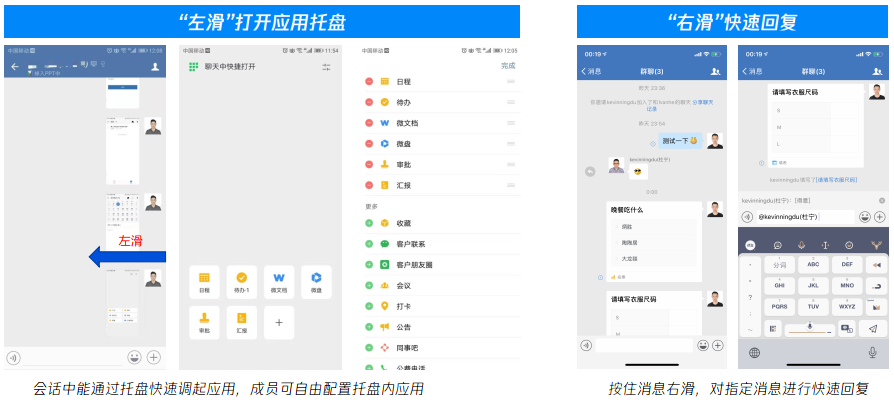The height and width of the screenshot is (404, 894).
Task: Open the 汇报 report tile
Action: click(x=241, y=321)
